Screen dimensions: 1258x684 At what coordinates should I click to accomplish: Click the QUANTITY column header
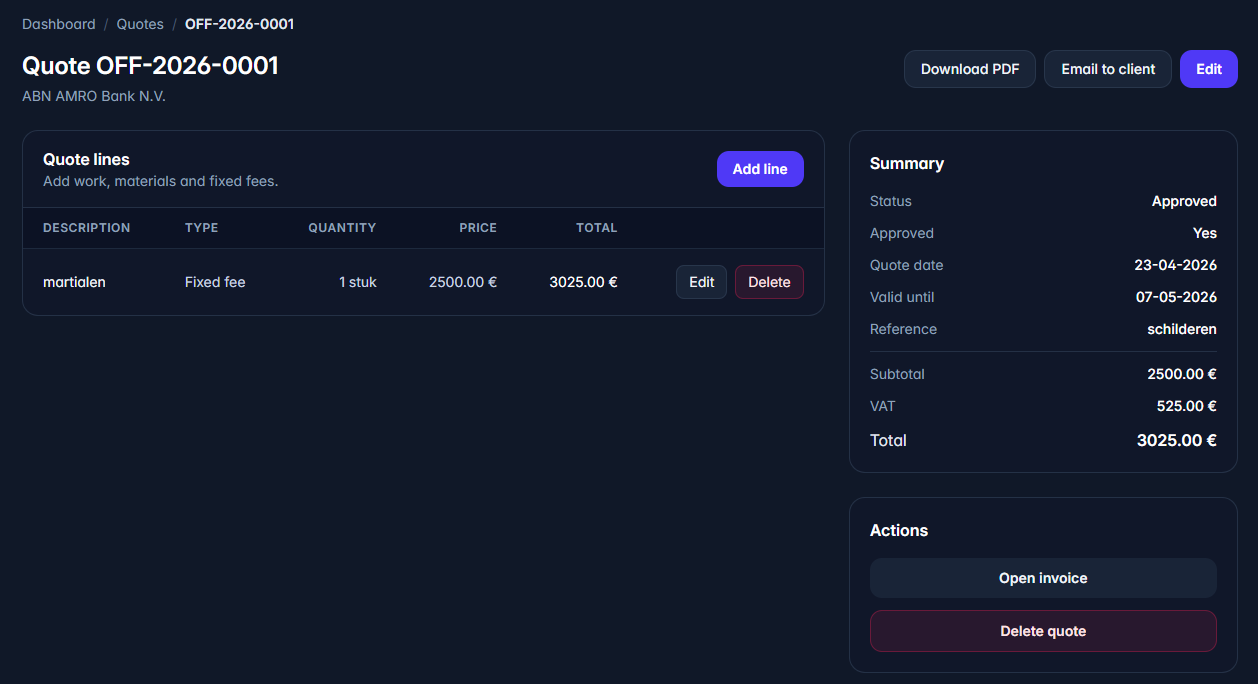click(342, 228)
